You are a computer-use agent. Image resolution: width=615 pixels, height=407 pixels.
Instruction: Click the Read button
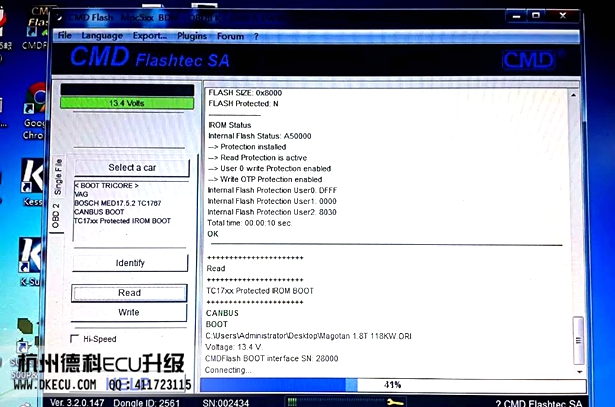(x=129, y=293)
